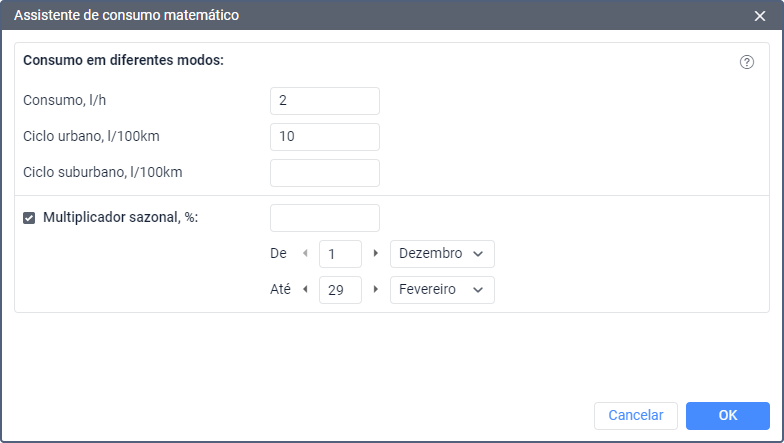Decrease the Até day with left arrow
This screenshot has height=443, width=784.
(x=305, y=290)
